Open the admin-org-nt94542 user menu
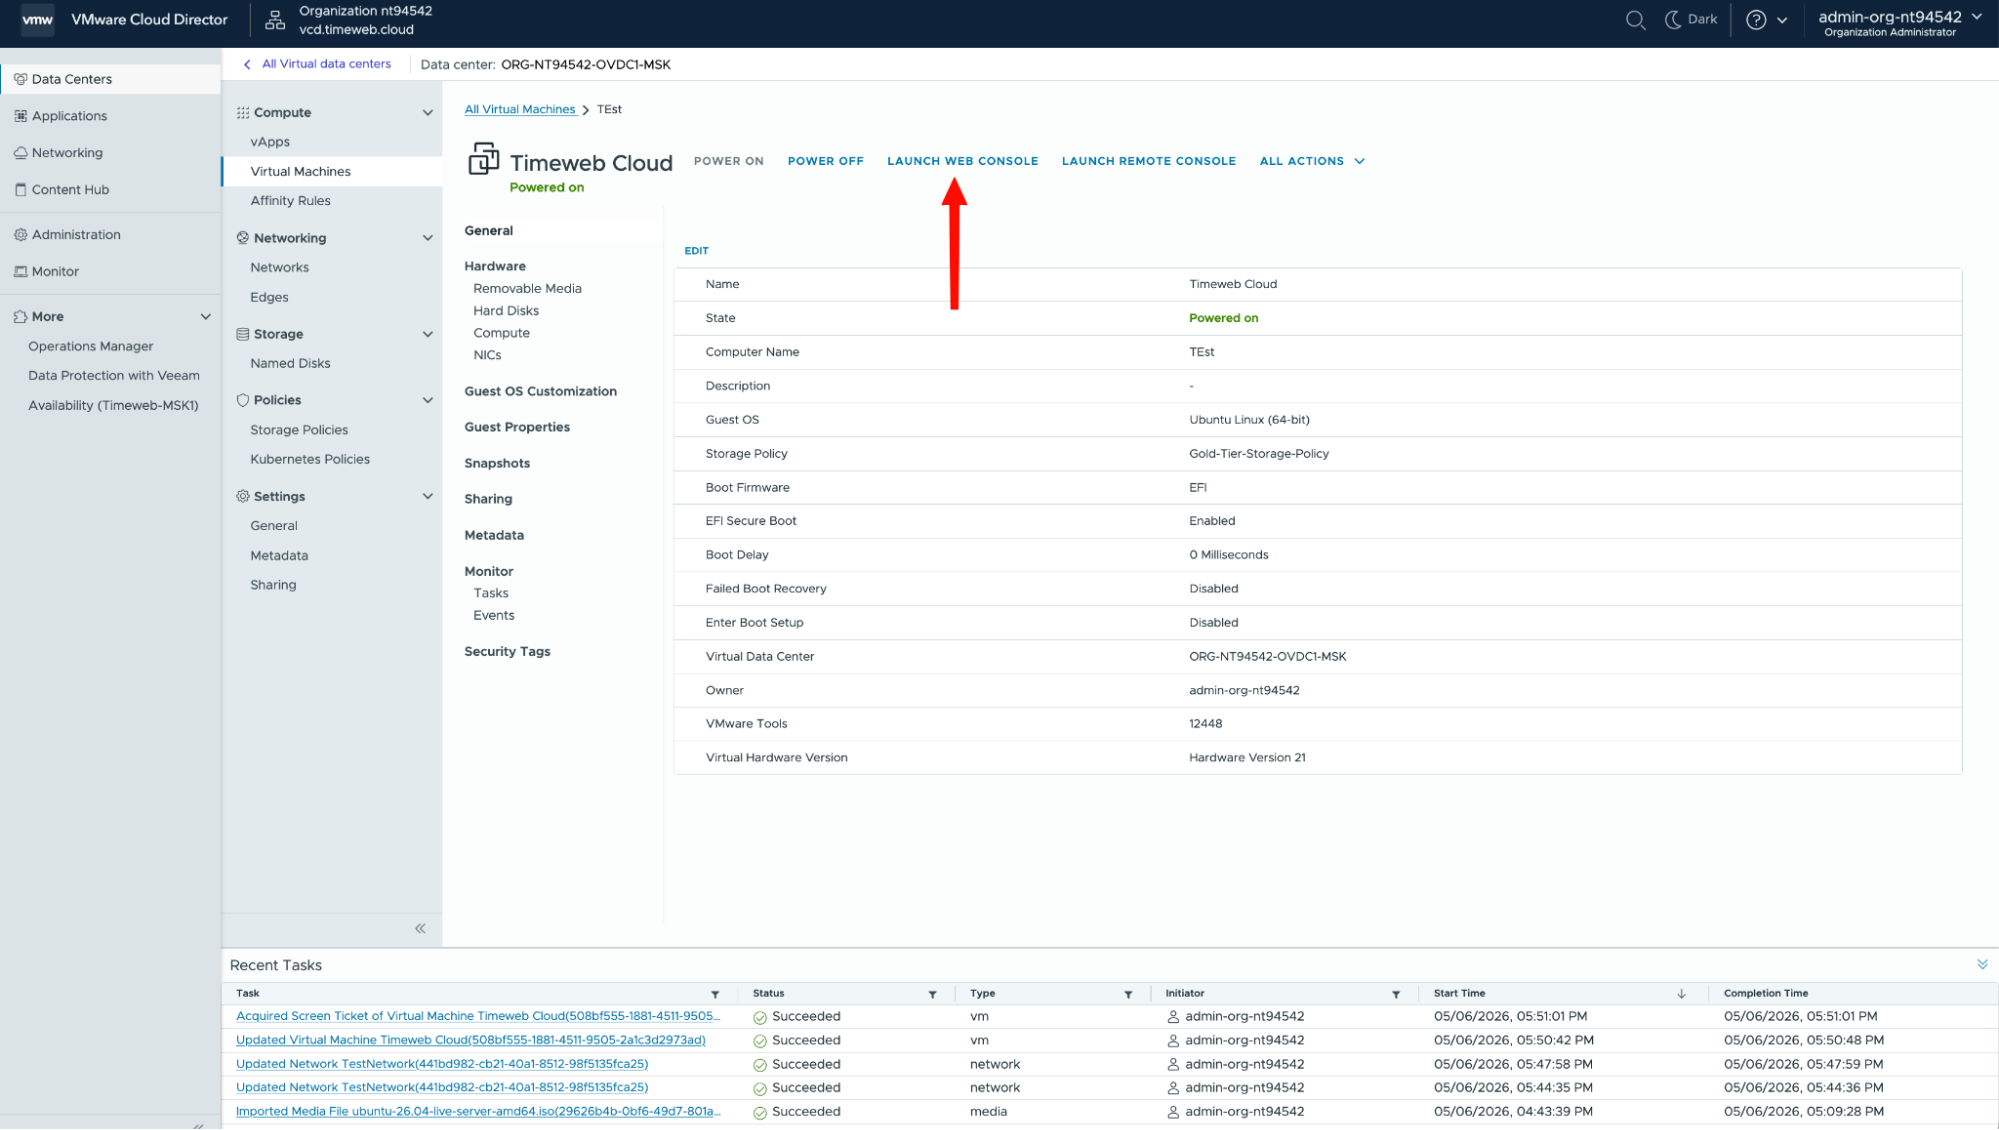The width and height of the screenshot is (1999, 1130). (x=1900, y=23)
